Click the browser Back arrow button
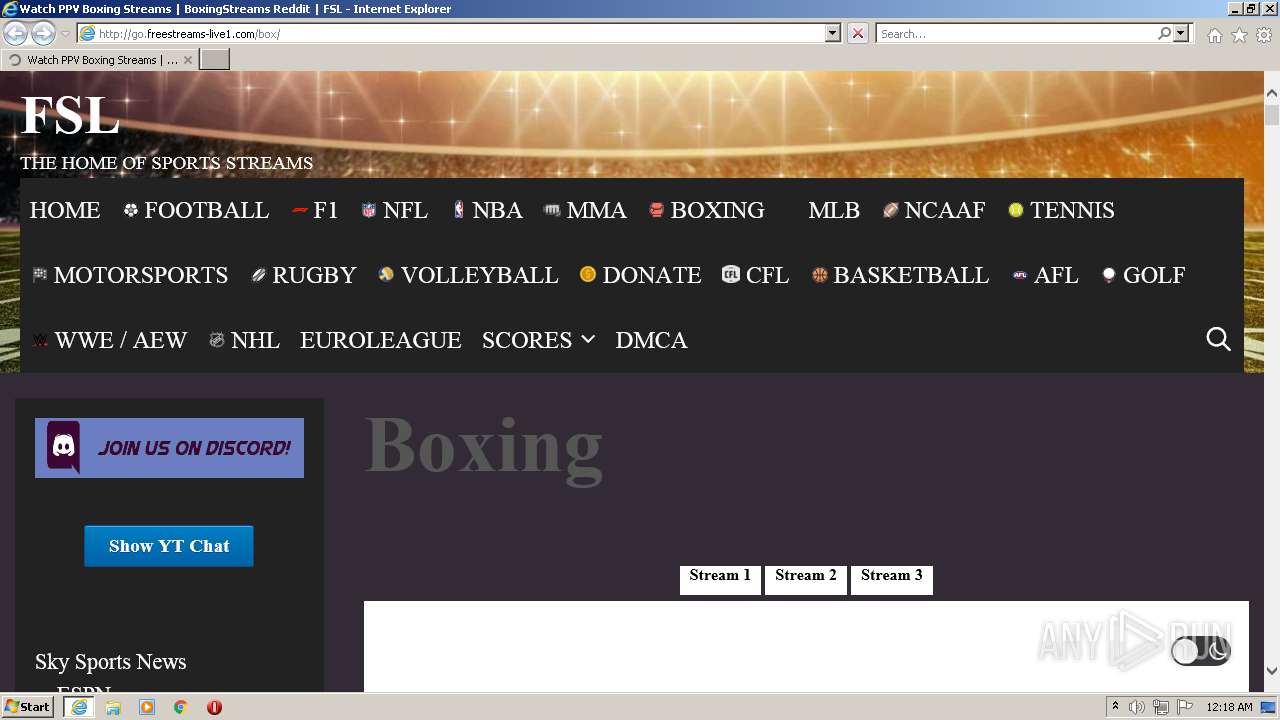 (x=15, y=34)
